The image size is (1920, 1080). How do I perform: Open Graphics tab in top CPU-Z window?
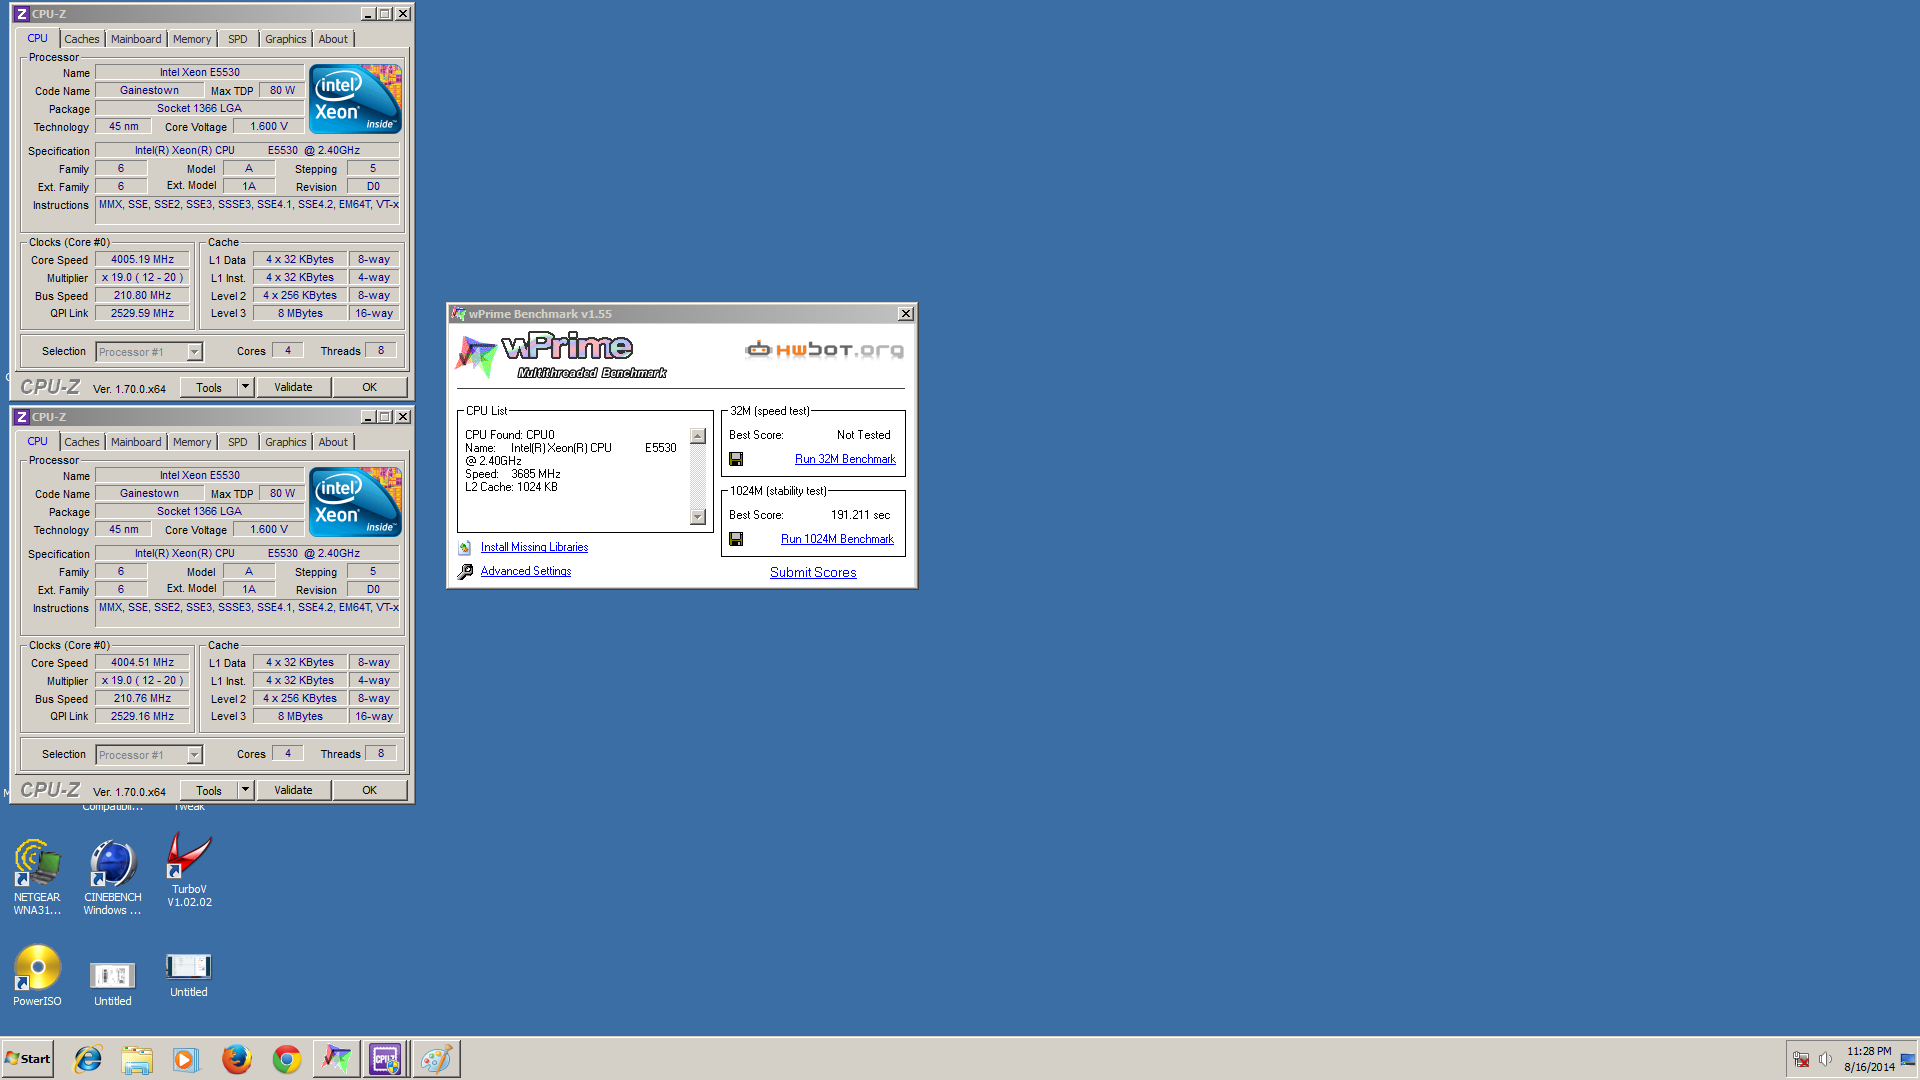pyautogui.click(x=286, y=39)
